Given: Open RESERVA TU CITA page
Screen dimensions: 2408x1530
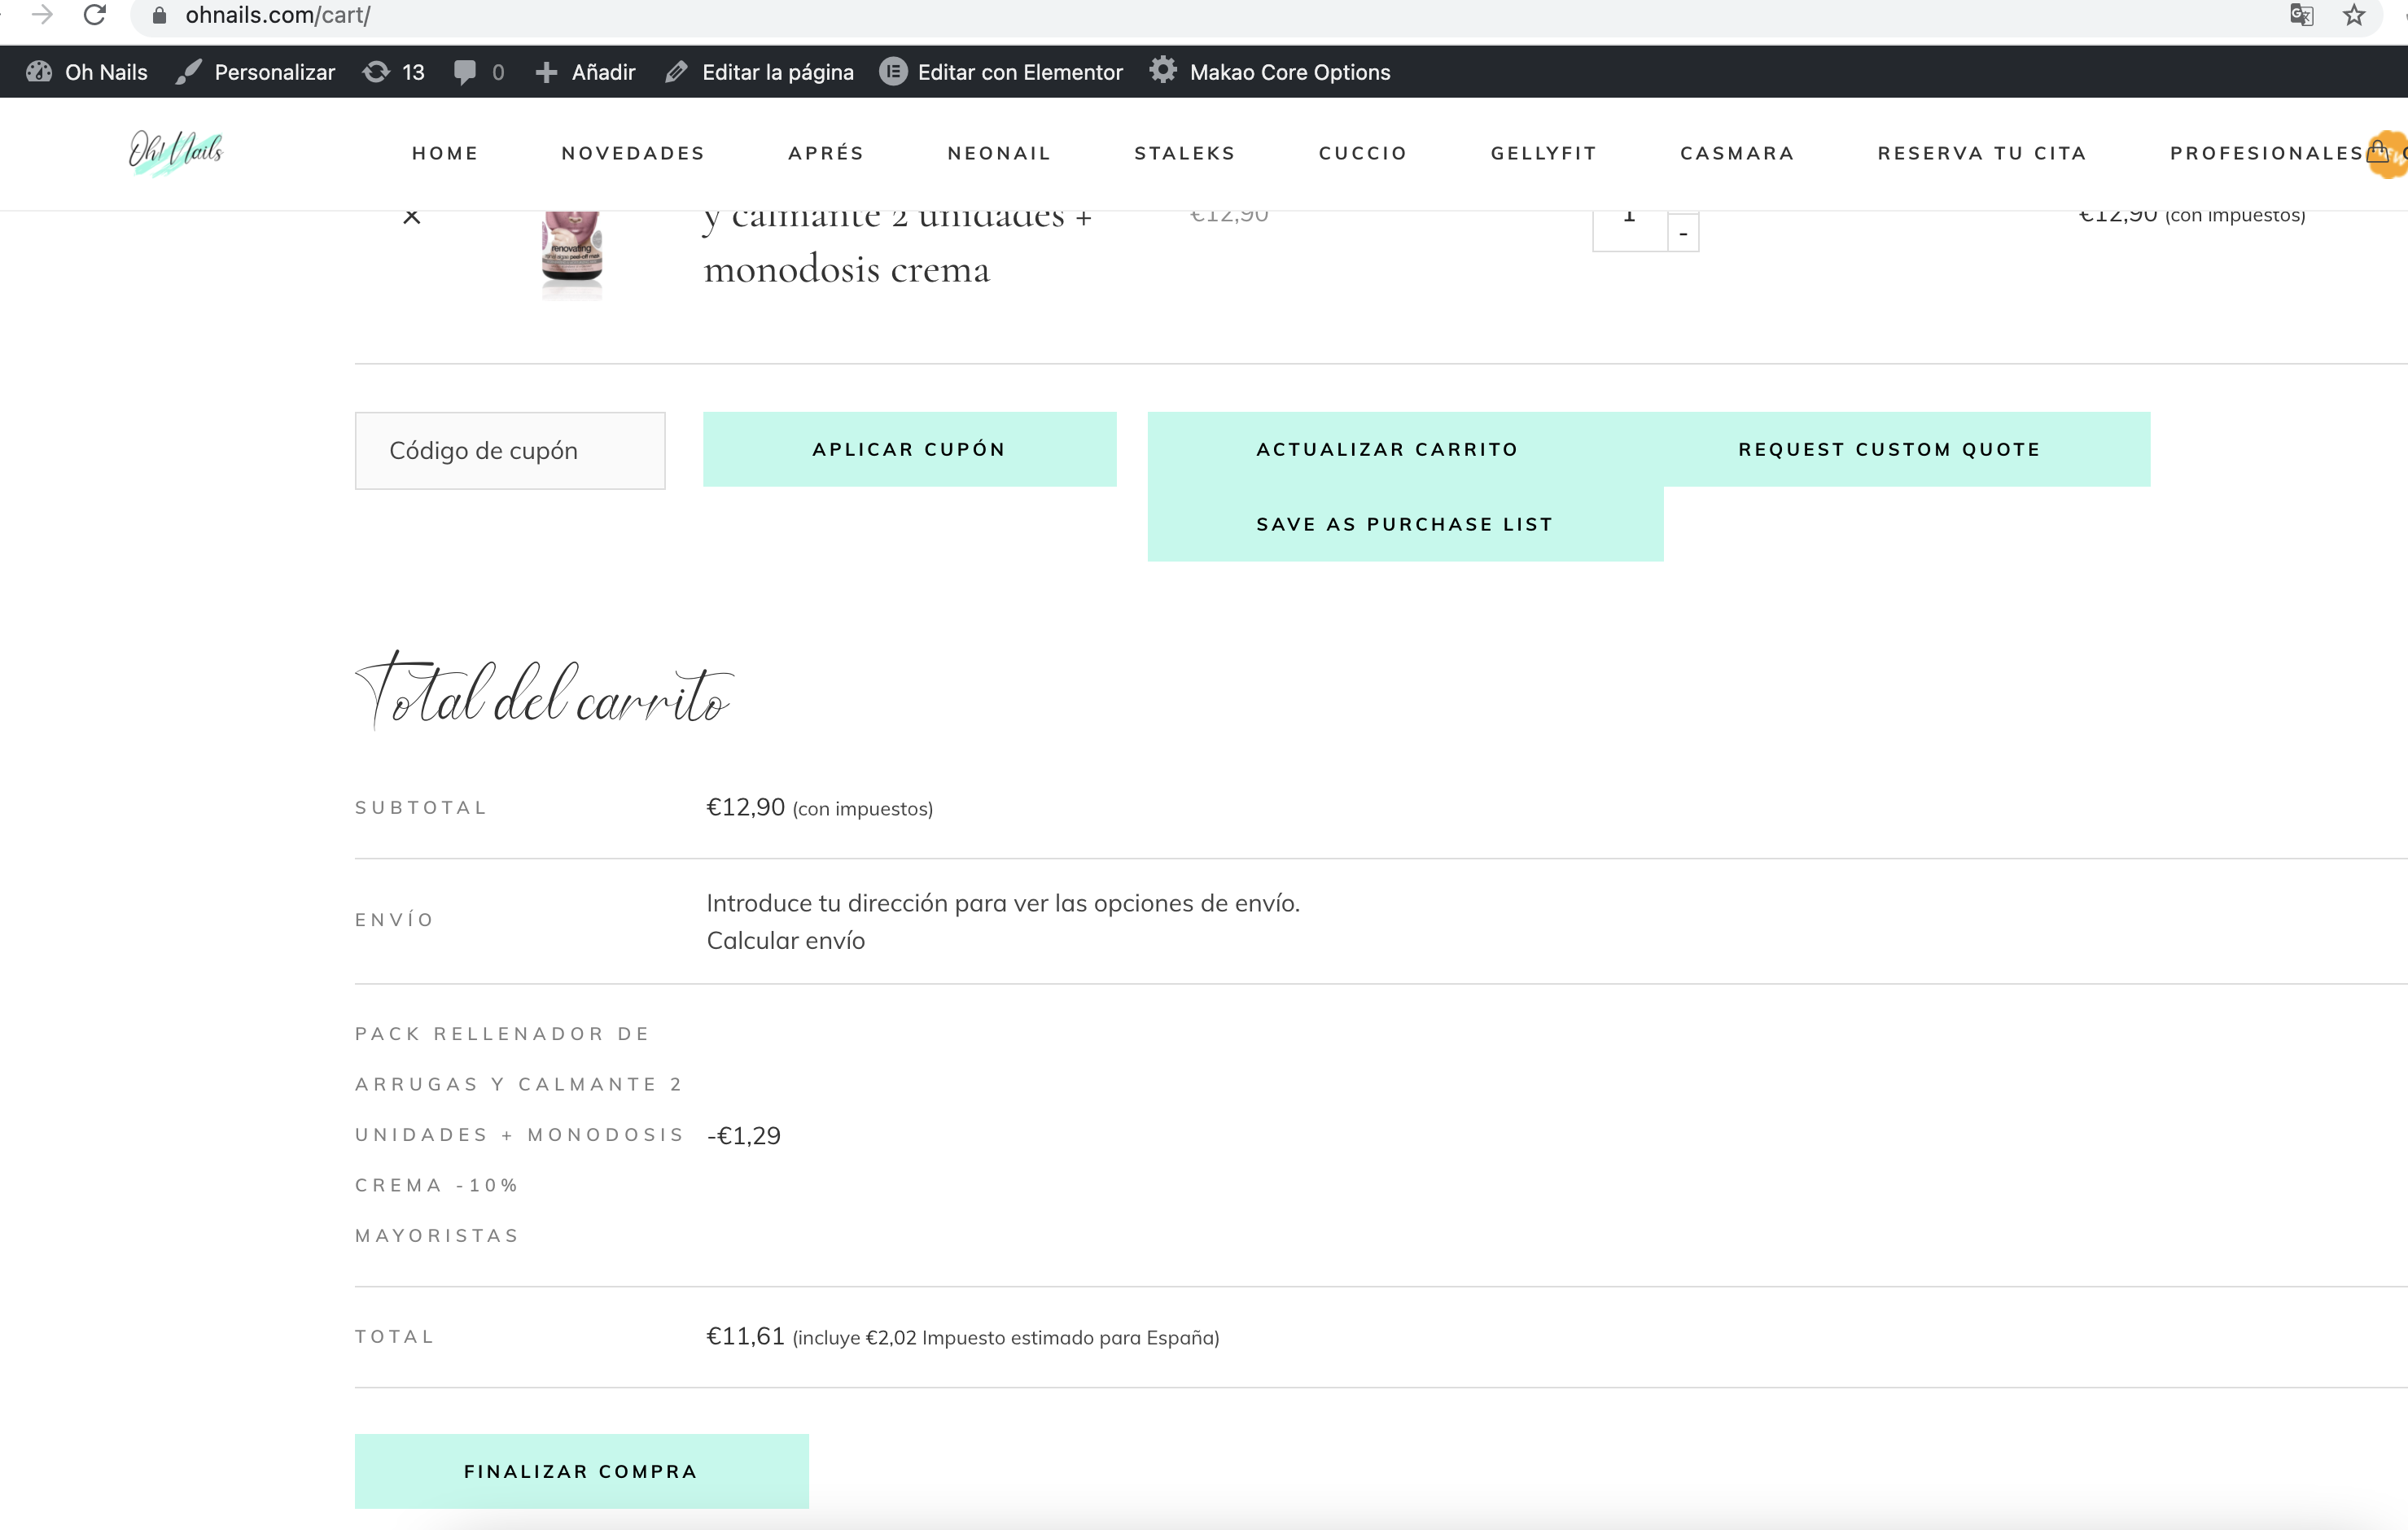Looking at the screenshot, I should click(1982, 153).
